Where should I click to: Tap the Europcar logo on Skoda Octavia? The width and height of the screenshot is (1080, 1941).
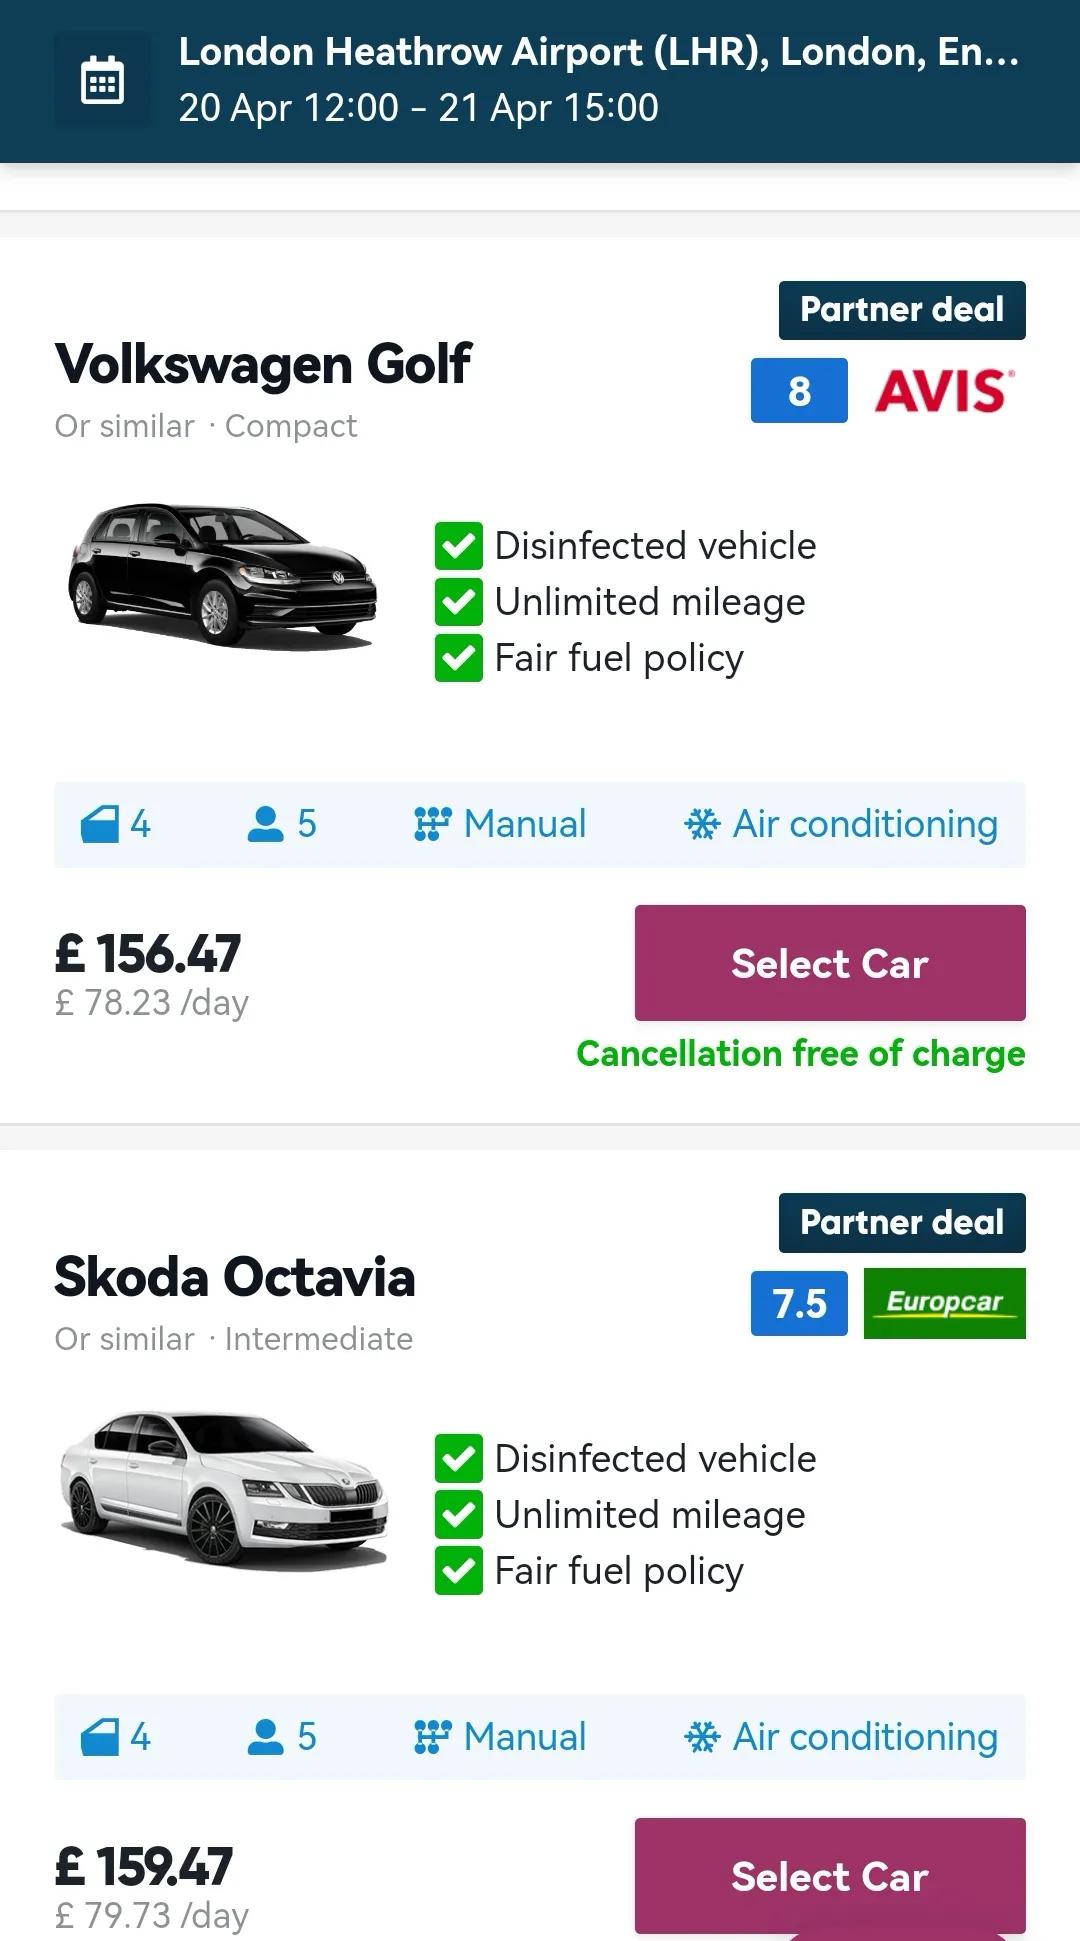point(944,1303)
